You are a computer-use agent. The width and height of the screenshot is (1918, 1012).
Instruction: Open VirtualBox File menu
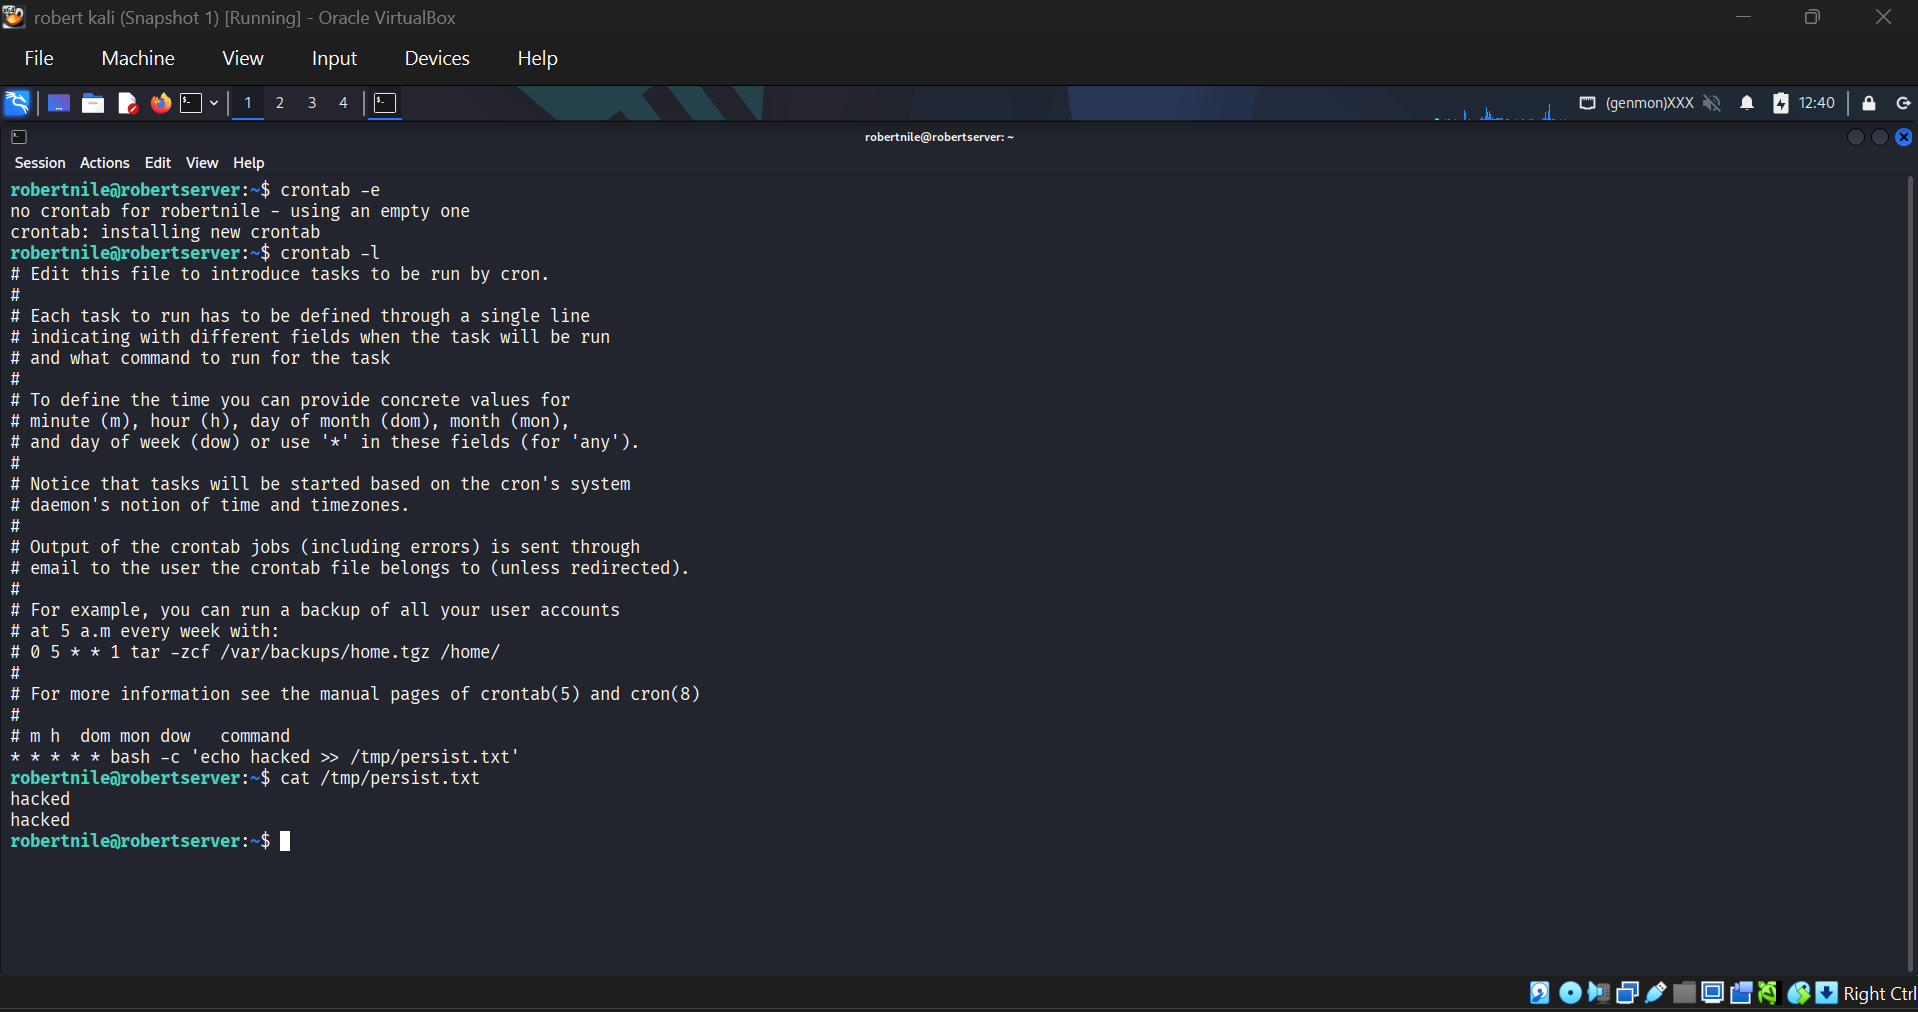click(39, 58)
